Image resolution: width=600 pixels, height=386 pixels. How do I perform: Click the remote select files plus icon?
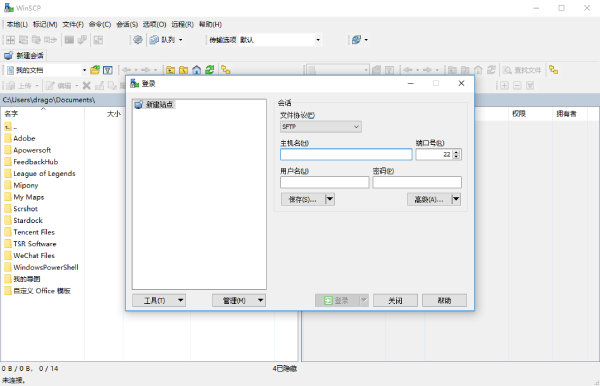(x=504, y=86)
